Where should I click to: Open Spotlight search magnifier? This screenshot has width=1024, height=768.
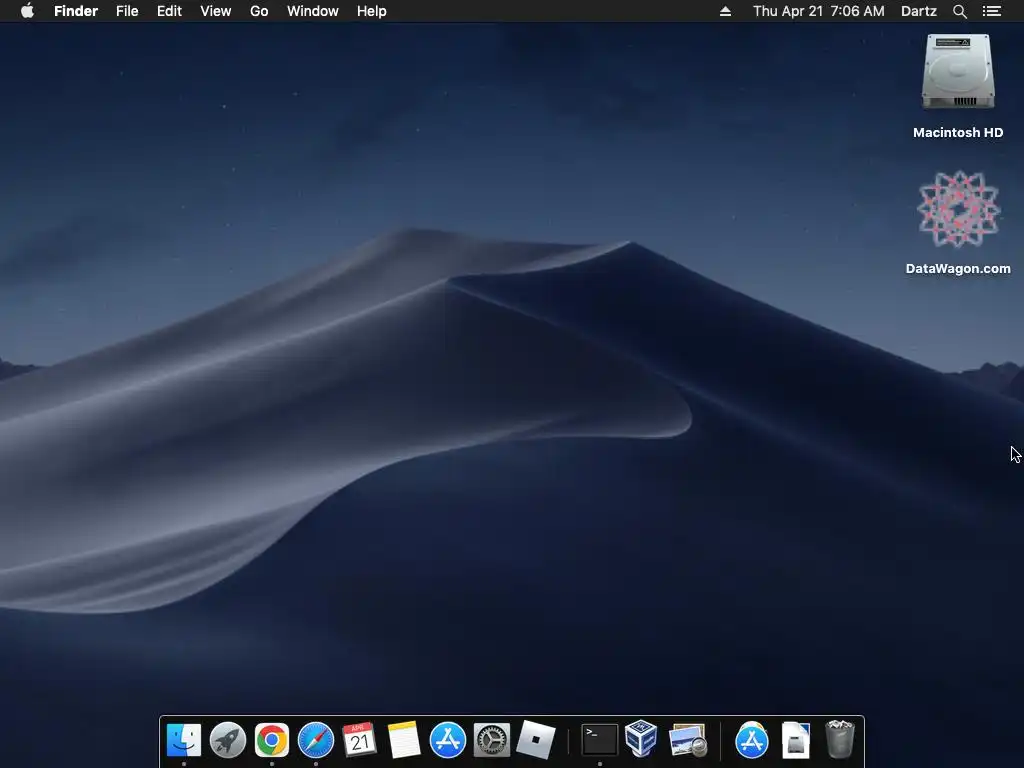[x=959, y=11]
